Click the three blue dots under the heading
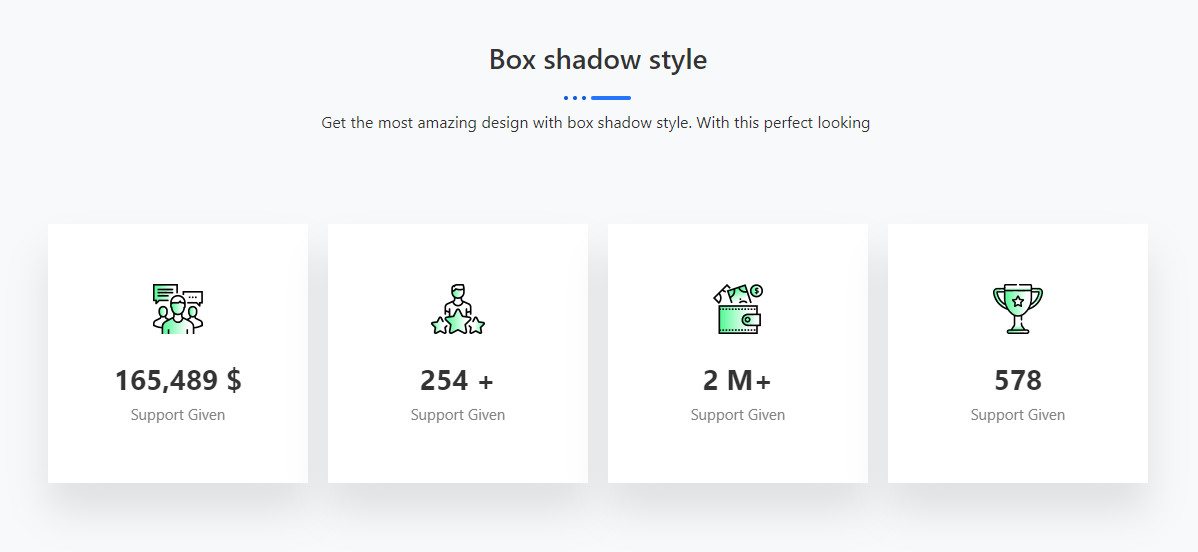This screenshot has width=1198, height=552. click(x=574, y=98)
